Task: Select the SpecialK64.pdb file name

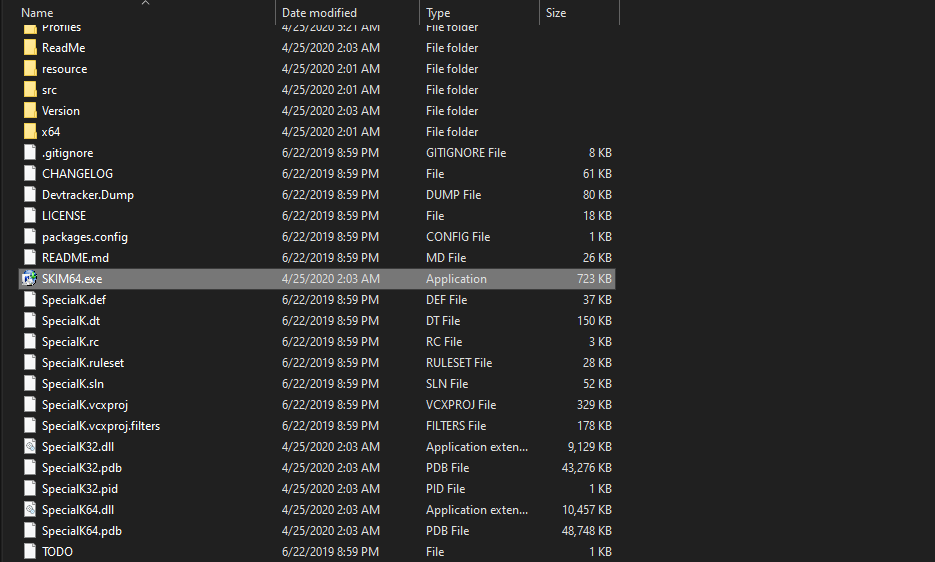Action: tap(82, 531)
